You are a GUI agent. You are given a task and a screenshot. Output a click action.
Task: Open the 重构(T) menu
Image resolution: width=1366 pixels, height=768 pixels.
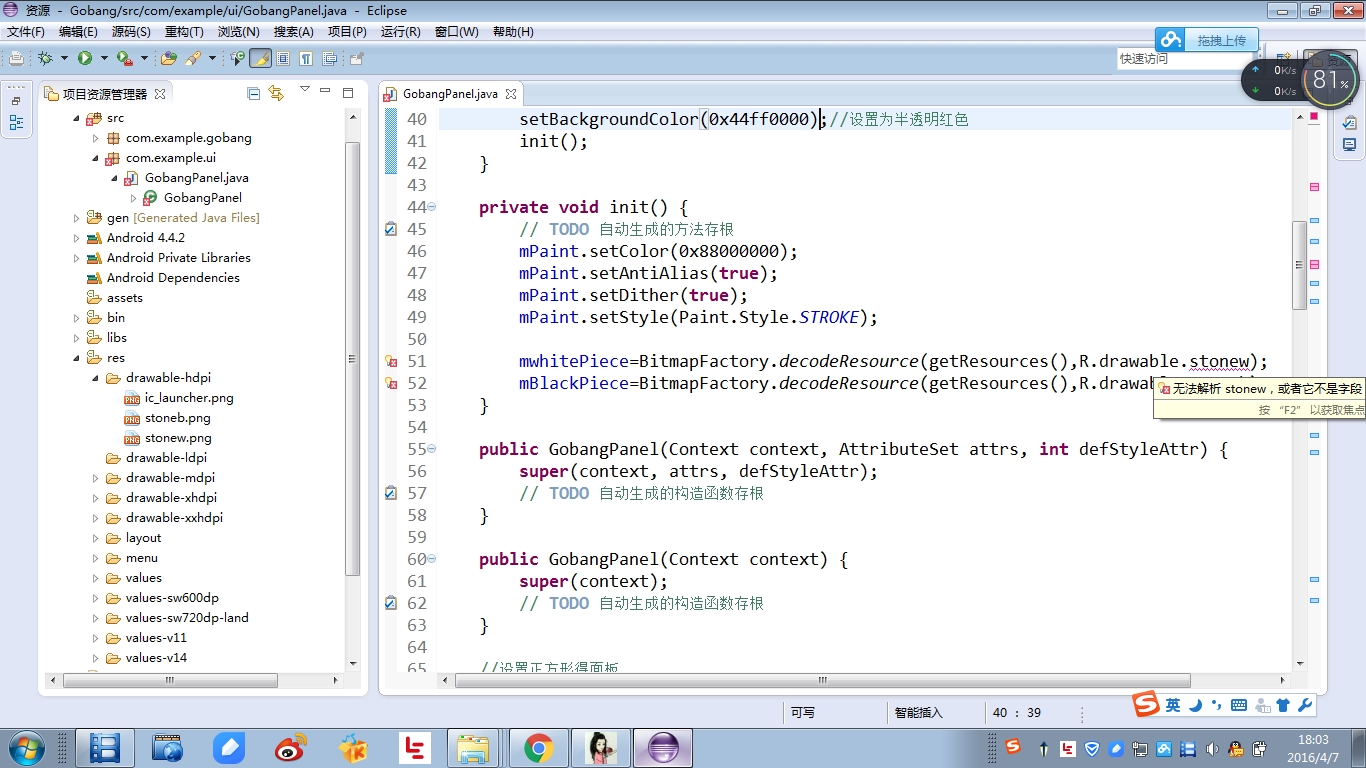tap(184, 31)
